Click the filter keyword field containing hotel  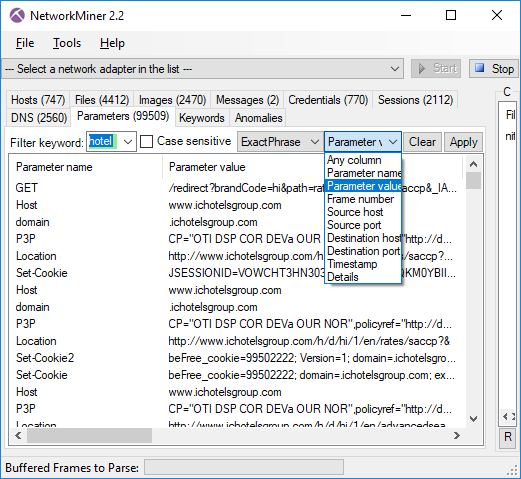(x=104, y=141)
